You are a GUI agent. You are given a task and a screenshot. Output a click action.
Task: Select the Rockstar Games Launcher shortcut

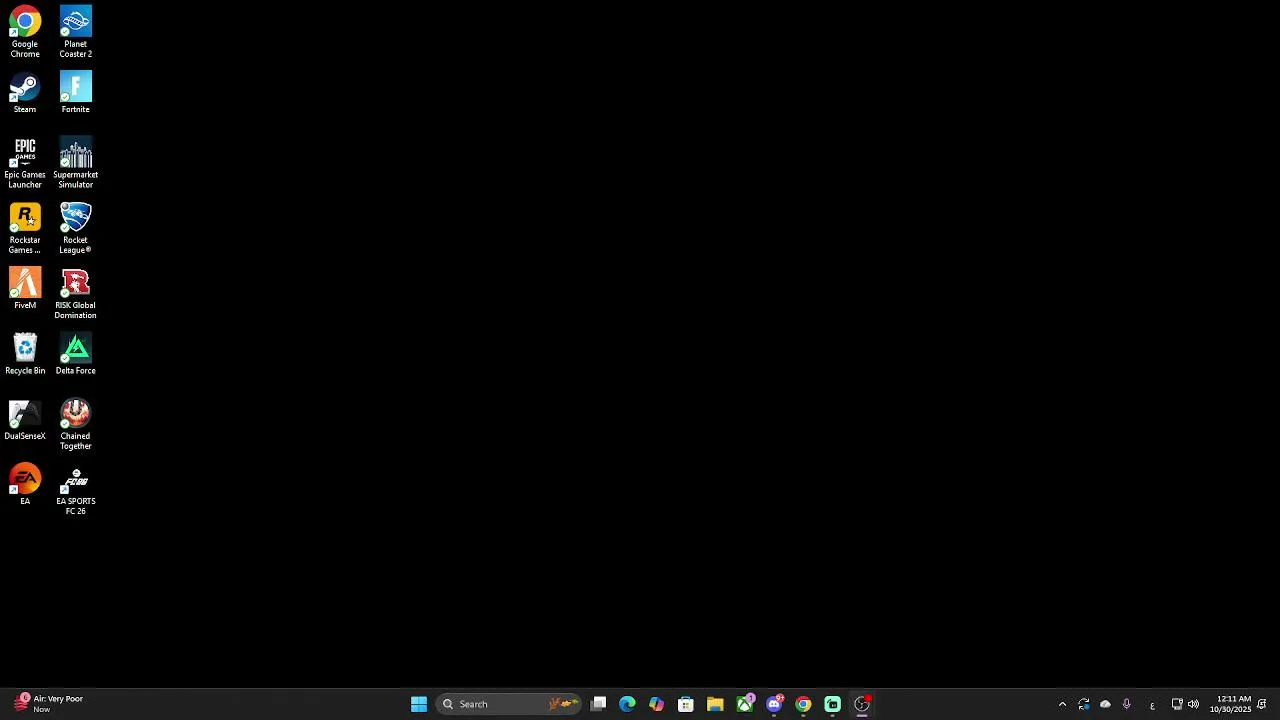coord(25,228)
